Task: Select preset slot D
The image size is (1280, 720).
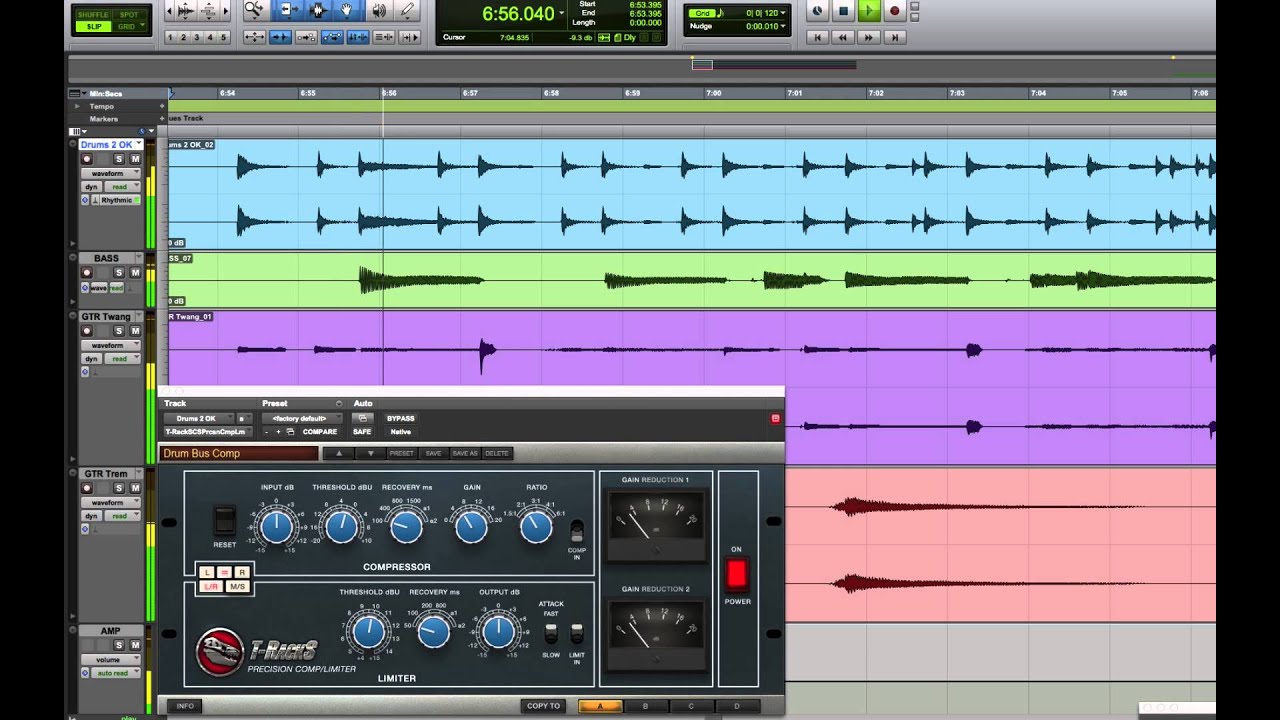Action: (x=737, y=706)
